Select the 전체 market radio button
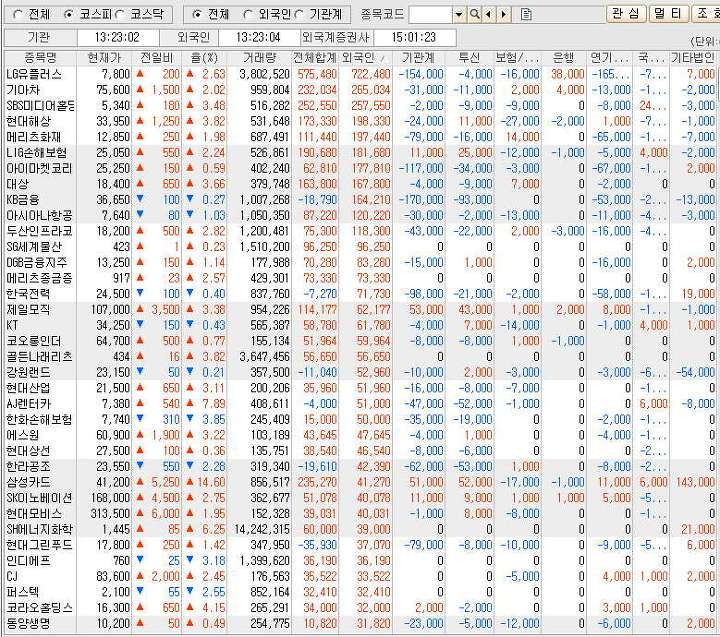The height and width of the screenshot is (637, 720). click(18, 15)
